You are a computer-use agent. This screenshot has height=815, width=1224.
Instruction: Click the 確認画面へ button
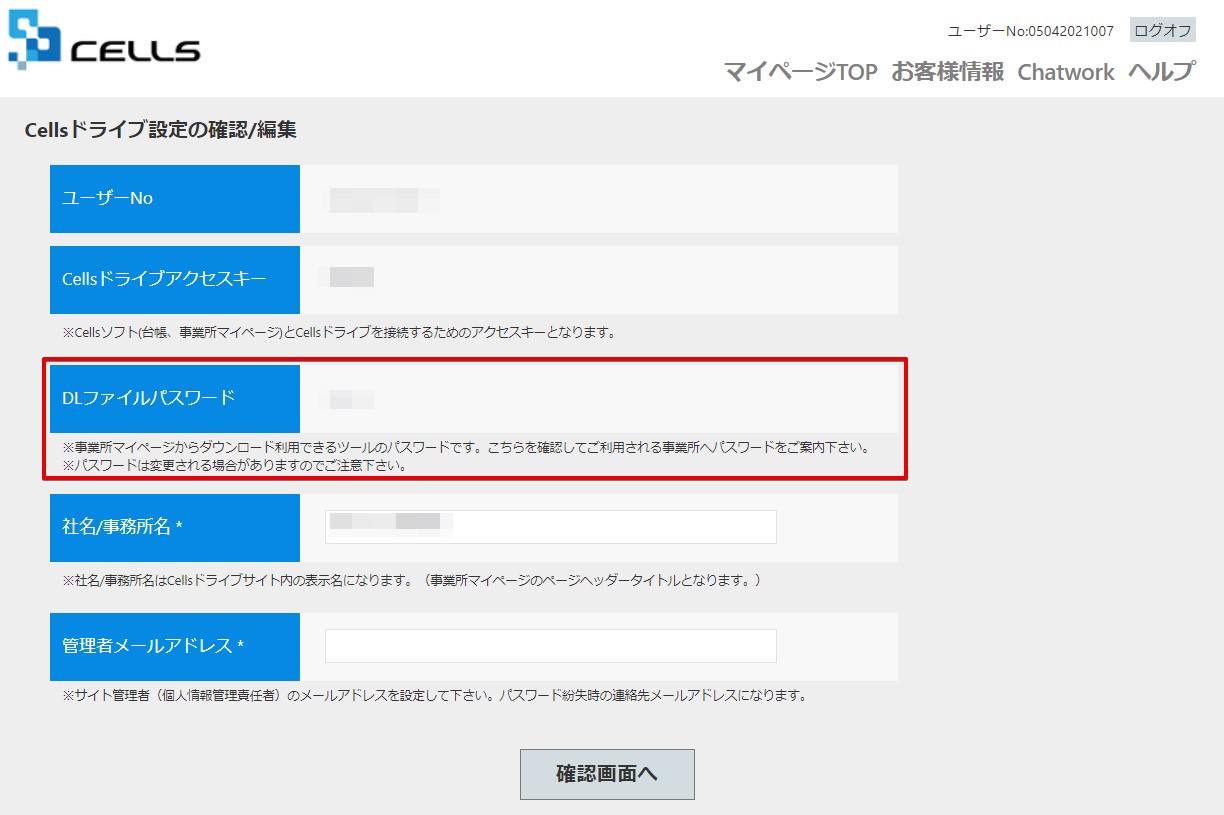click(x=607, y=774)
